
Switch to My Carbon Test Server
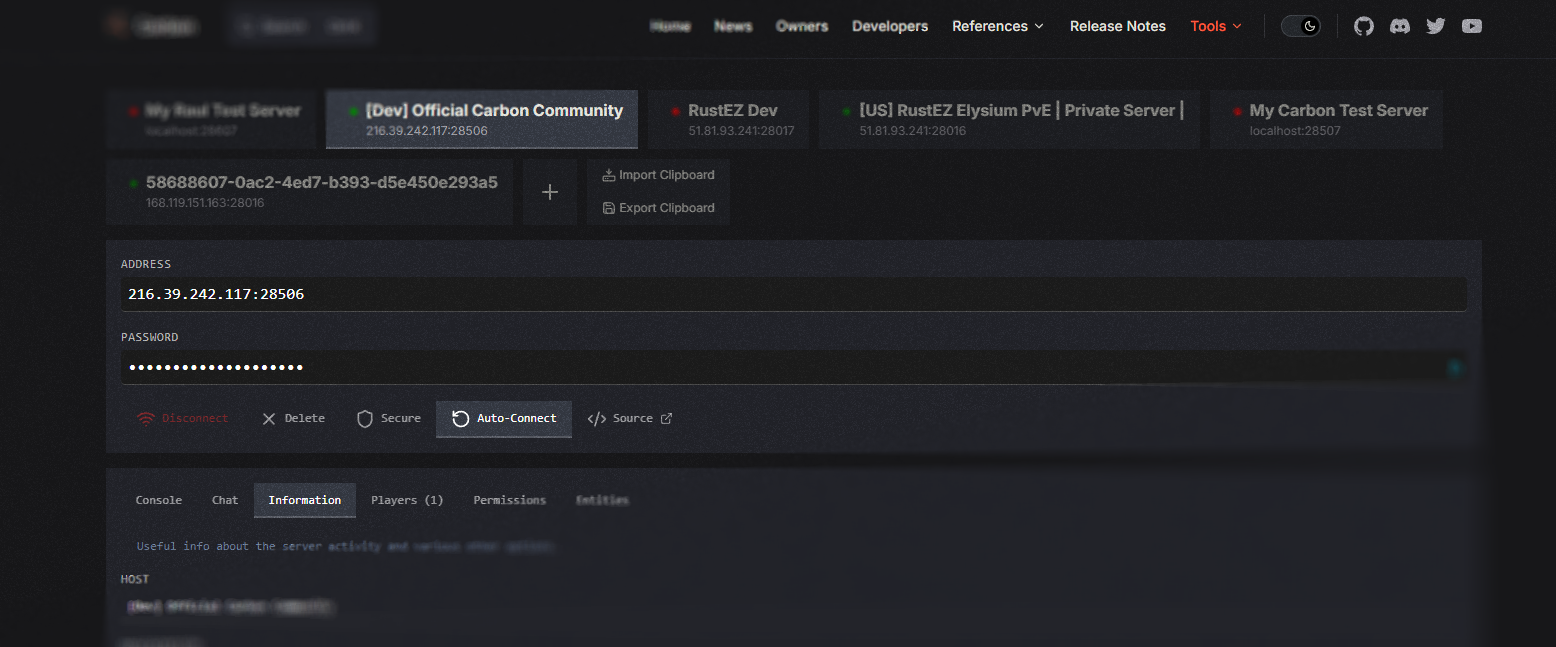(1327, 119)
